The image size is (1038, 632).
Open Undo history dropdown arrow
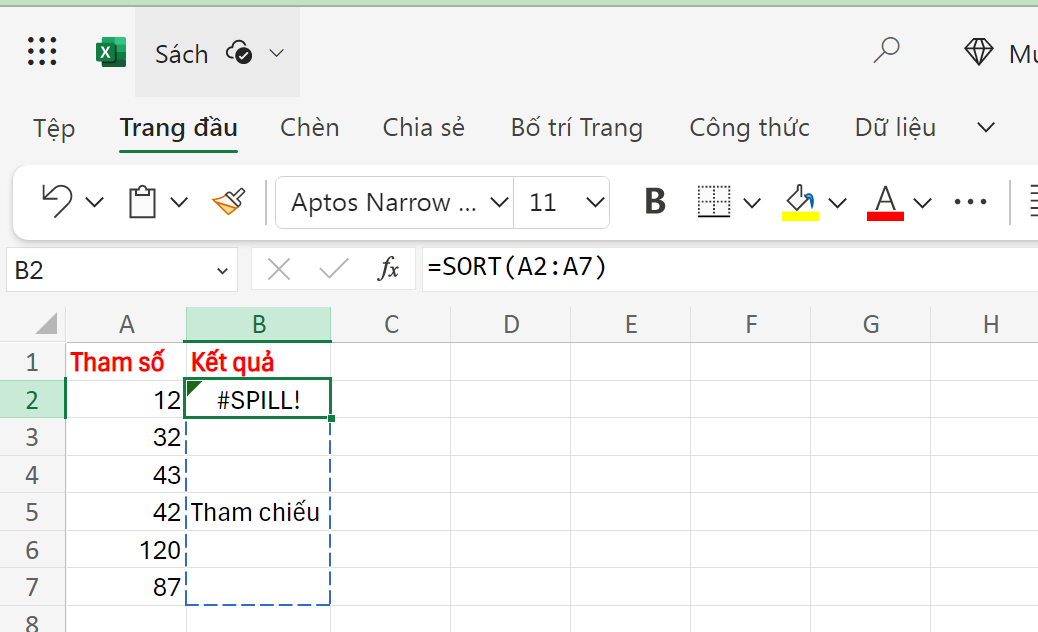(95, 202)
